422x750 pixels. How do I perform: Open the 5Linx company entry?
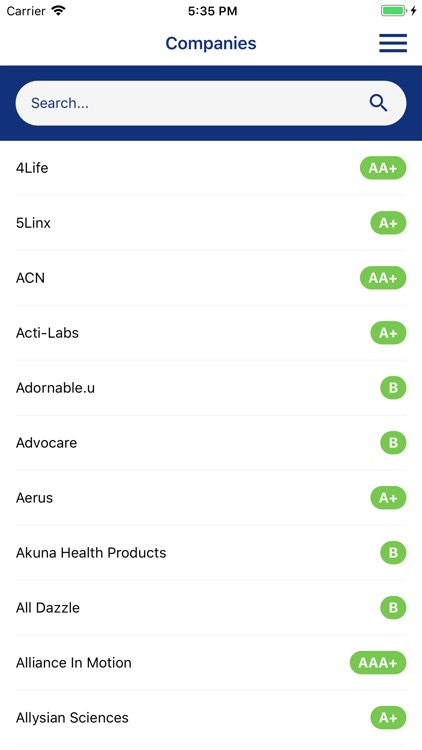[x=211, y=223]
